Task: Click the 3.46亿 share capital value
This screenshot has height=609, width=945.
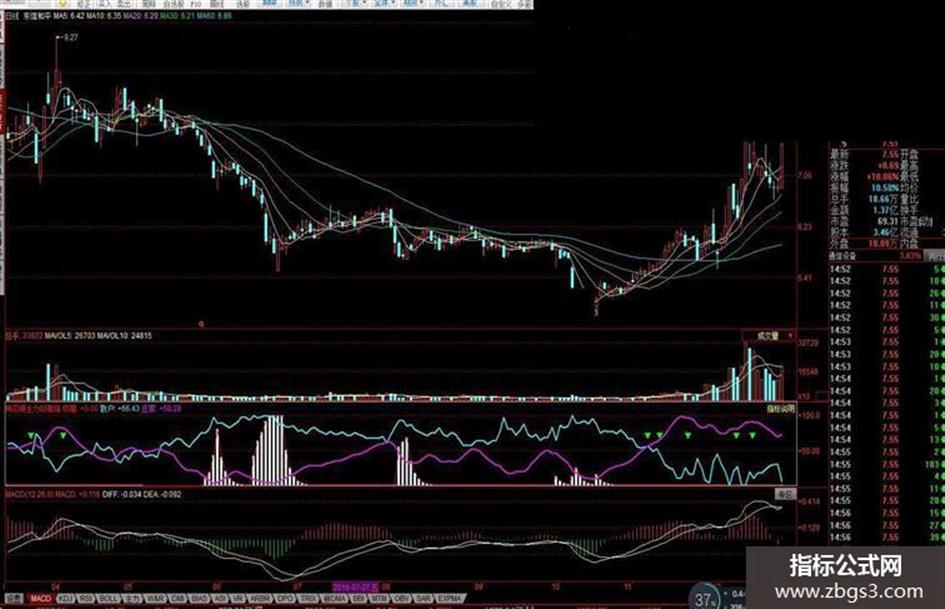Action: tap(885, 233)
